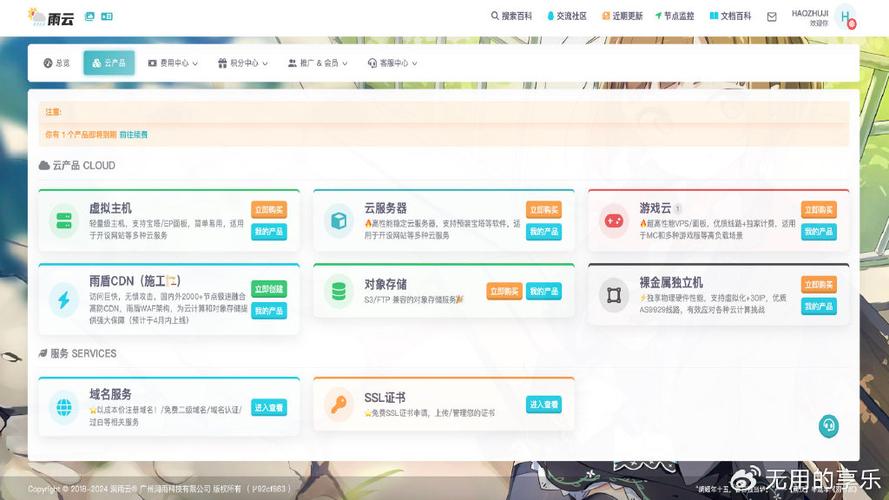
Task: Expand the 费用中心 dropdown
Action: click(173, 63)
